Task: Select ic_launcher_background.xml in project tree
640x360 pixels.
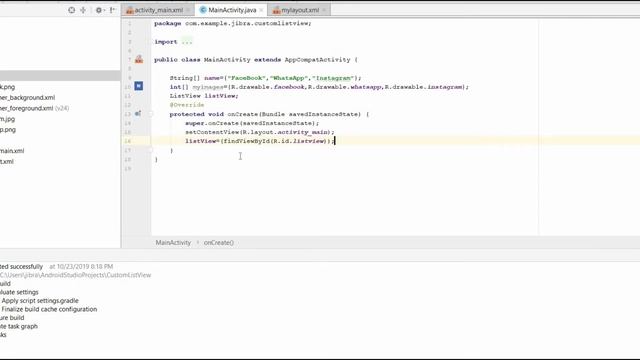Action: (x=27, y=98)
